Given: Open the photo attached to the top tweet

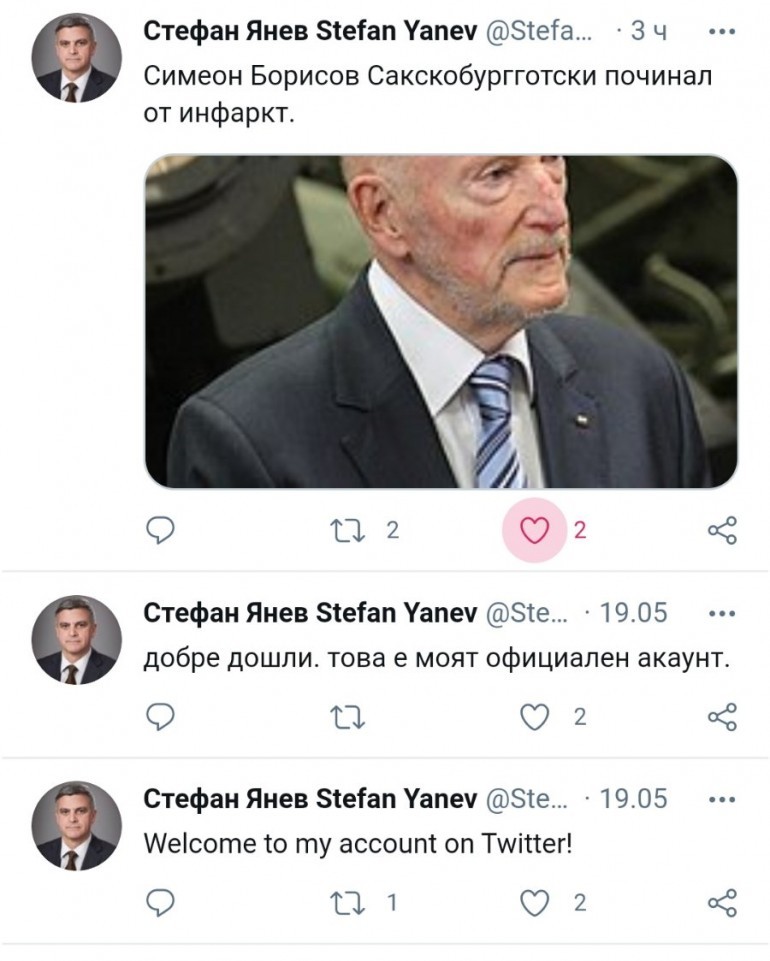Looking at the screenshot, I should (441, 322).
